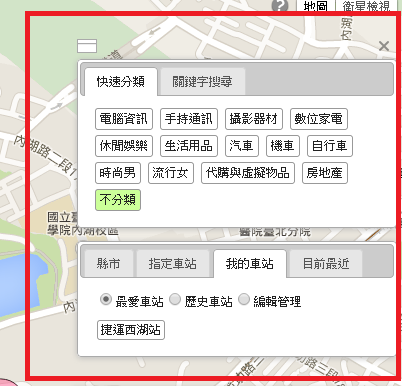Pick the 代購與虛擬物品 category
This screenshot has height=386, width=402.
[248, 173]
